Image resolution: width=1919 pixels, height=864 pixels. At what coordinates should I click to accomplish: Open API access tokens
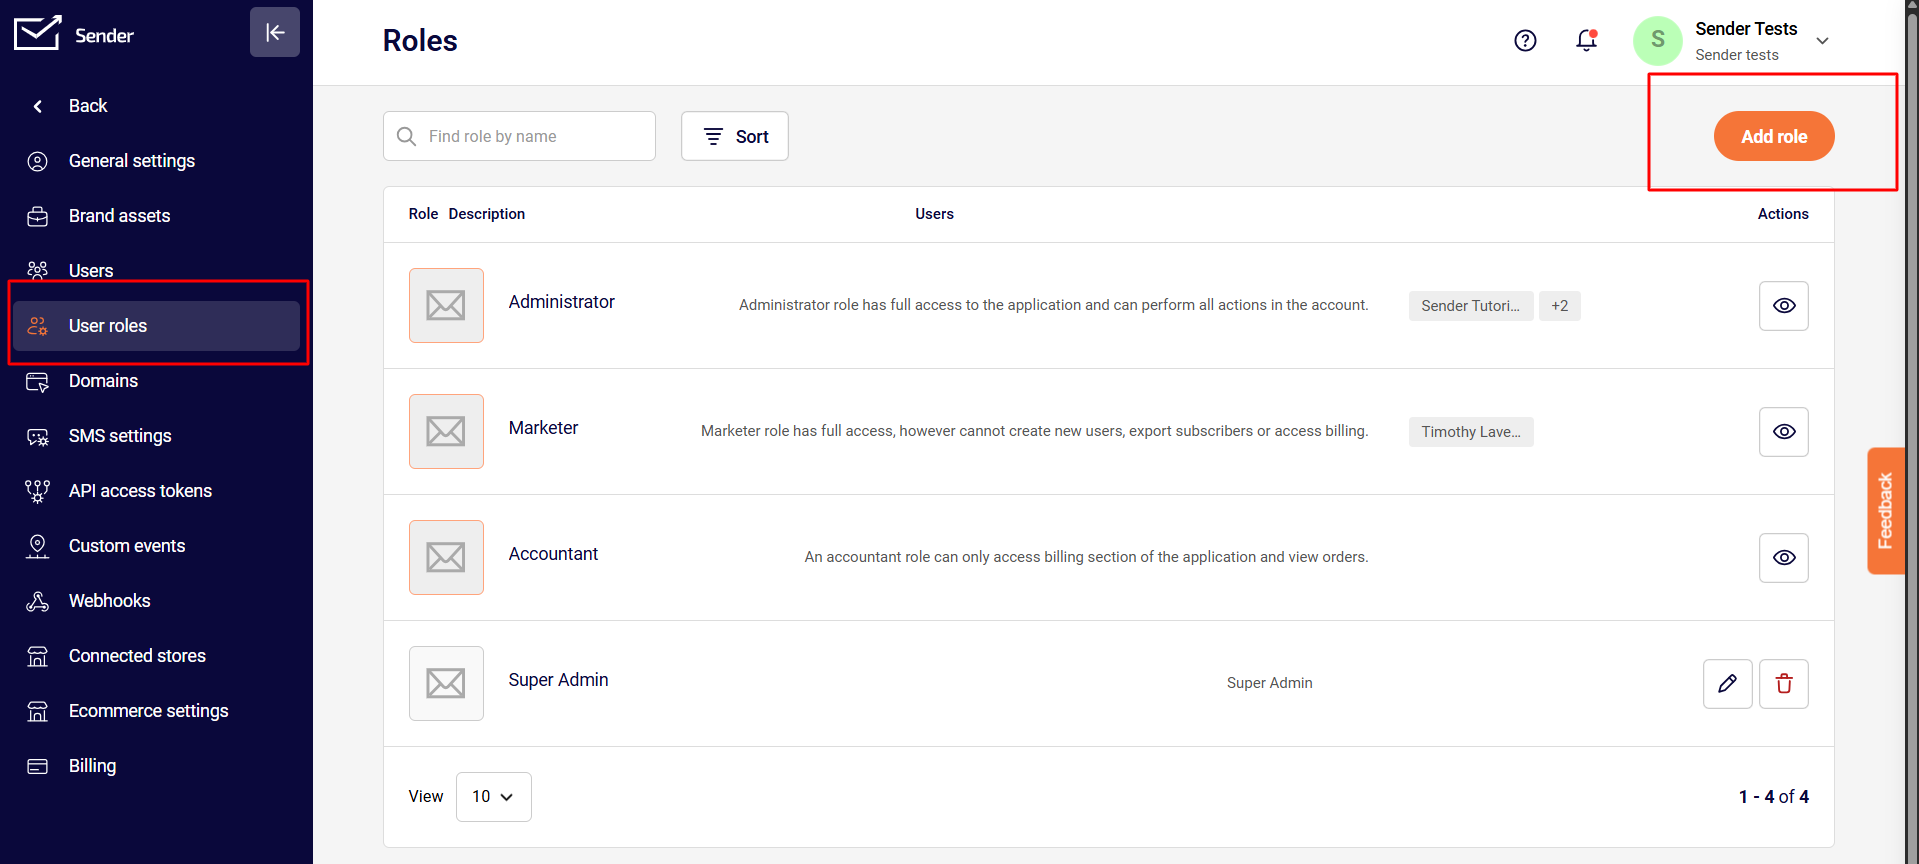(156, 491)
